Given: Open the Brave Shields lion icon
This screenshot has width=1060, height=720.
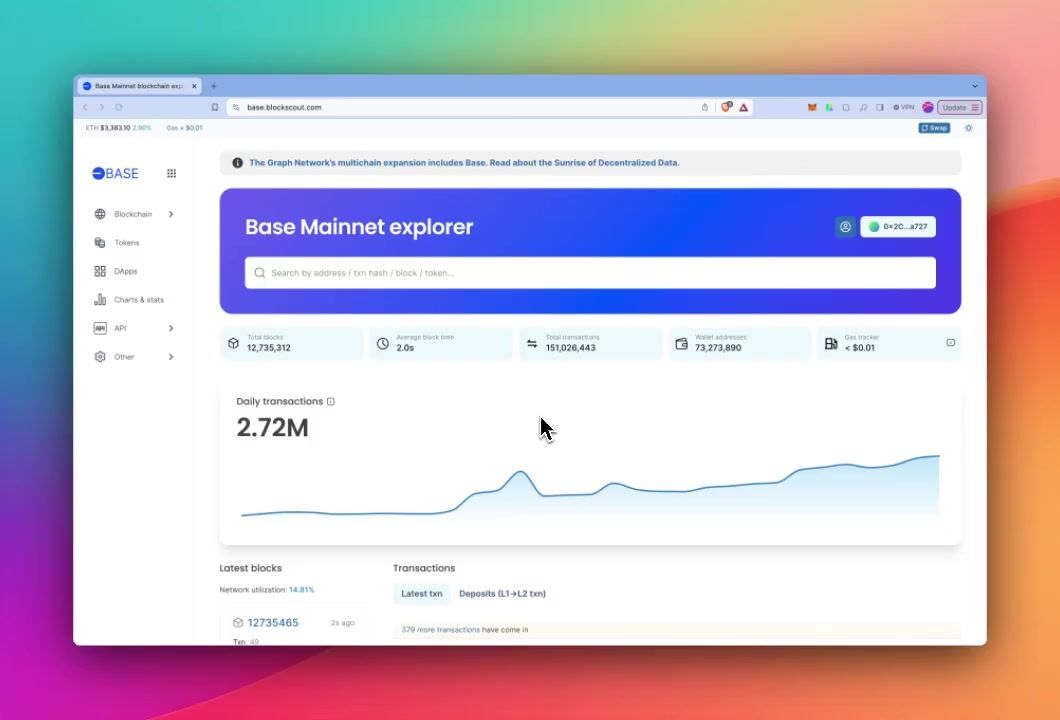Looking at the screenshot, I should (727, 107).
